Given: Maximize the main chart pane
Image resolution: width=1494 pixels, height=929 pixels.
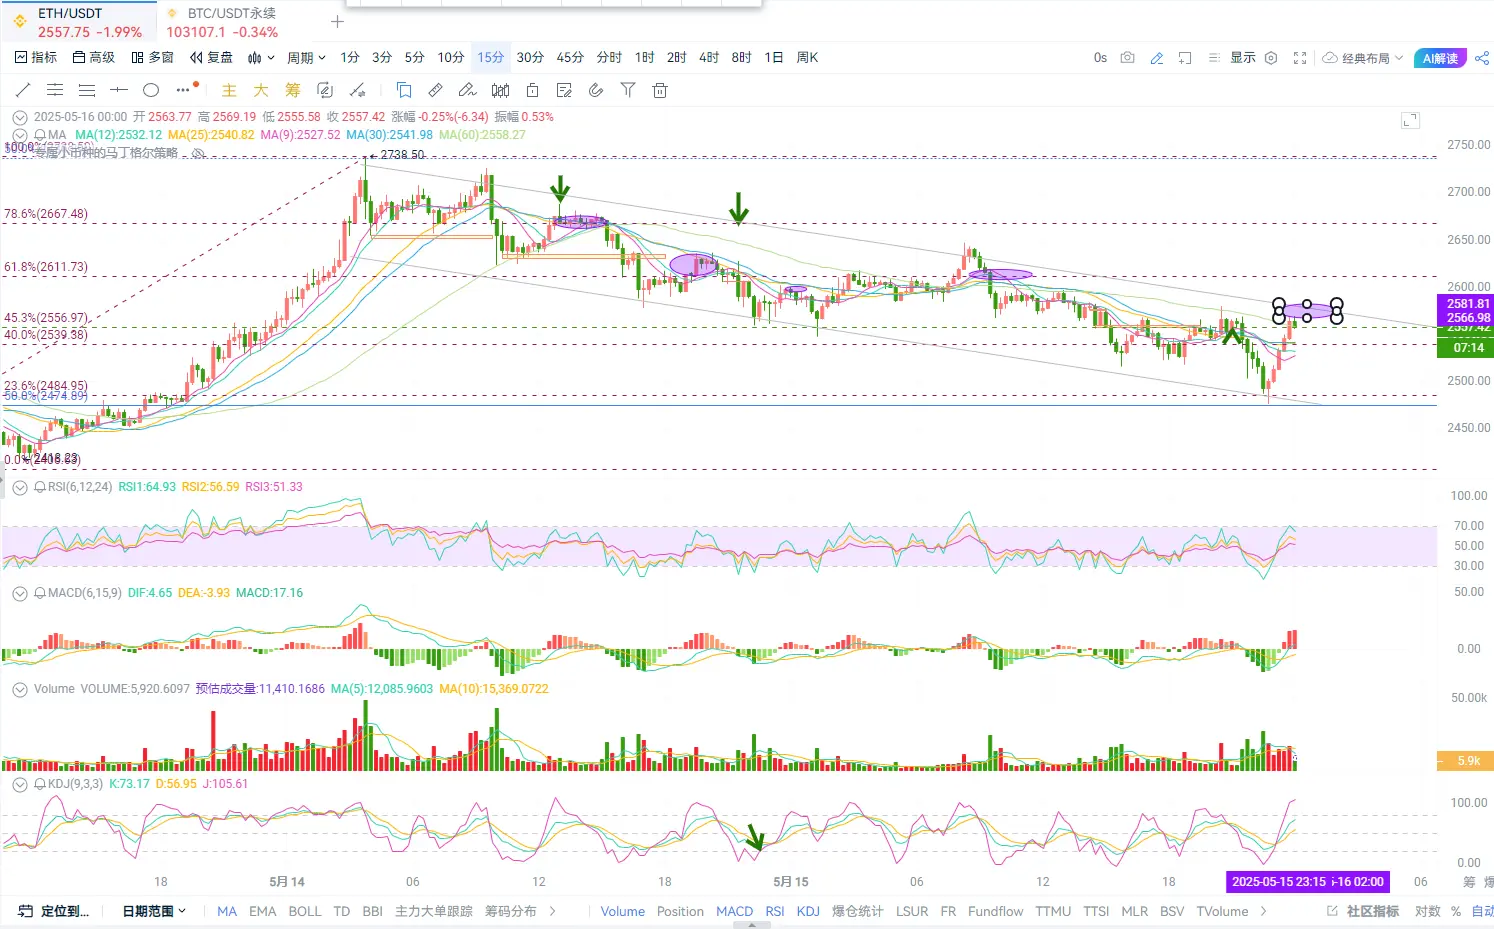Looking at the screenshot, I should click(x=1410, y=120).
